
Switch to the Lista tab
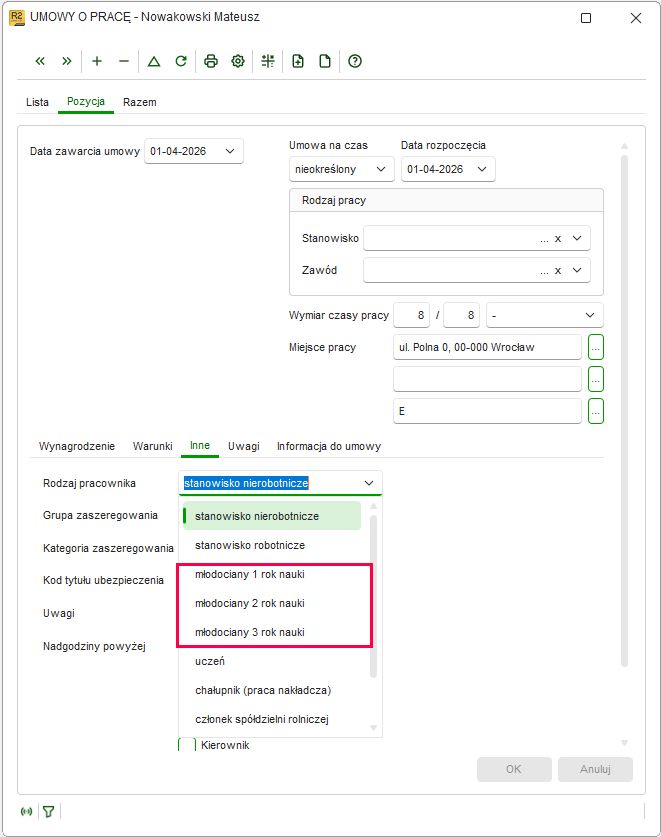pyautogui.click(x=37, y=102)
